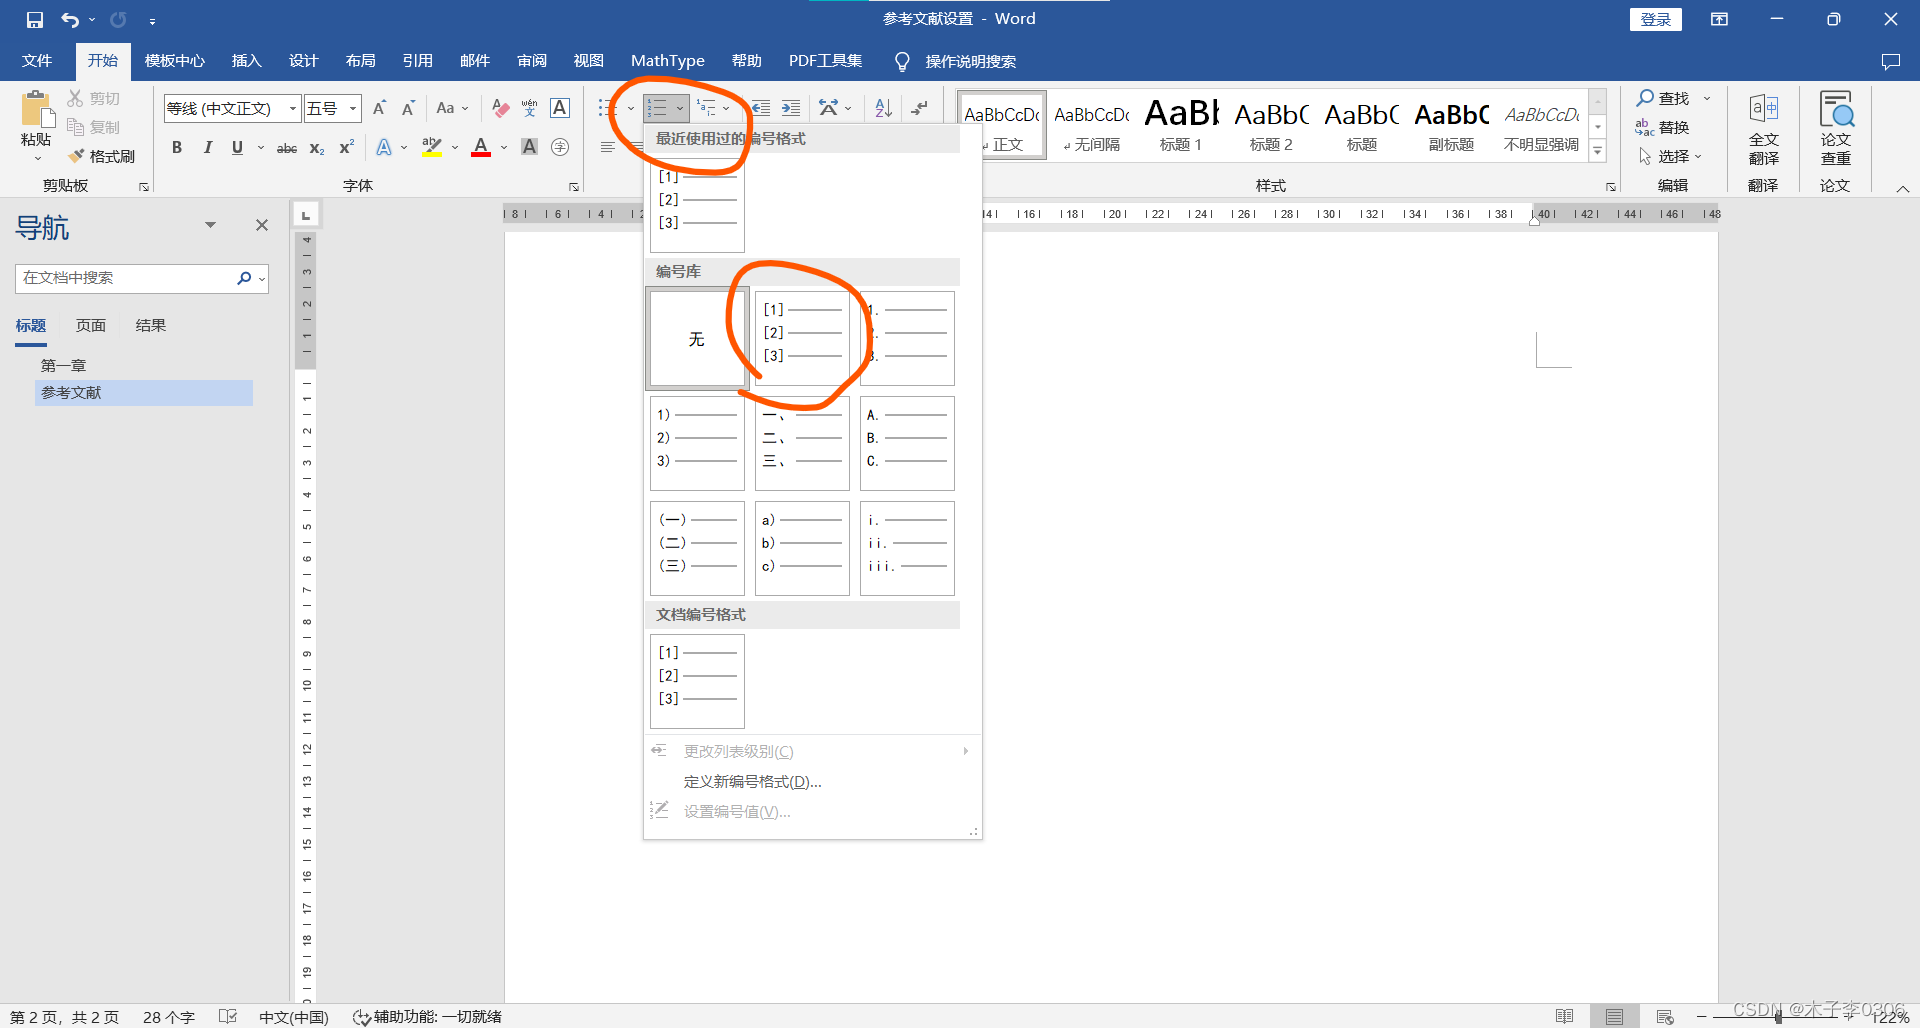Increase paragraph indent
1920x1028 pixels.
pos(791,108)
